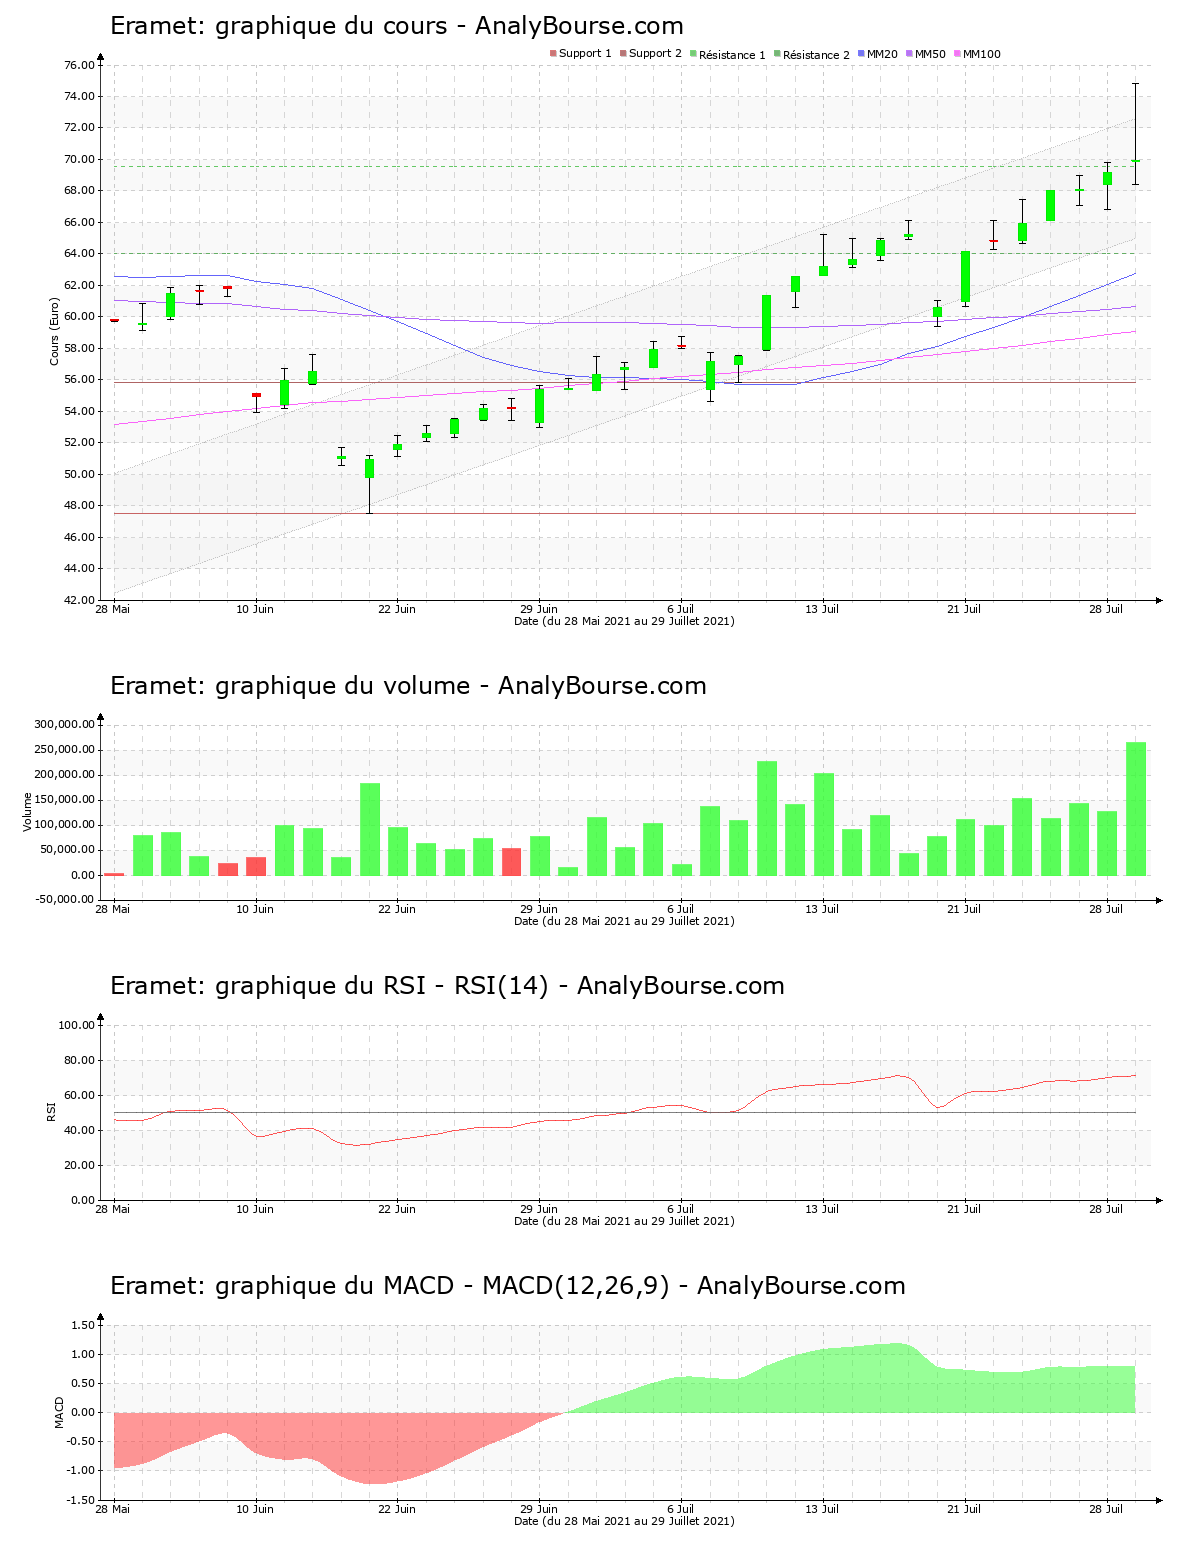The height and width of the screenshot is (1550, 1200).
Task: Click the 64.00 price axis value
Action: click(79, 254)
